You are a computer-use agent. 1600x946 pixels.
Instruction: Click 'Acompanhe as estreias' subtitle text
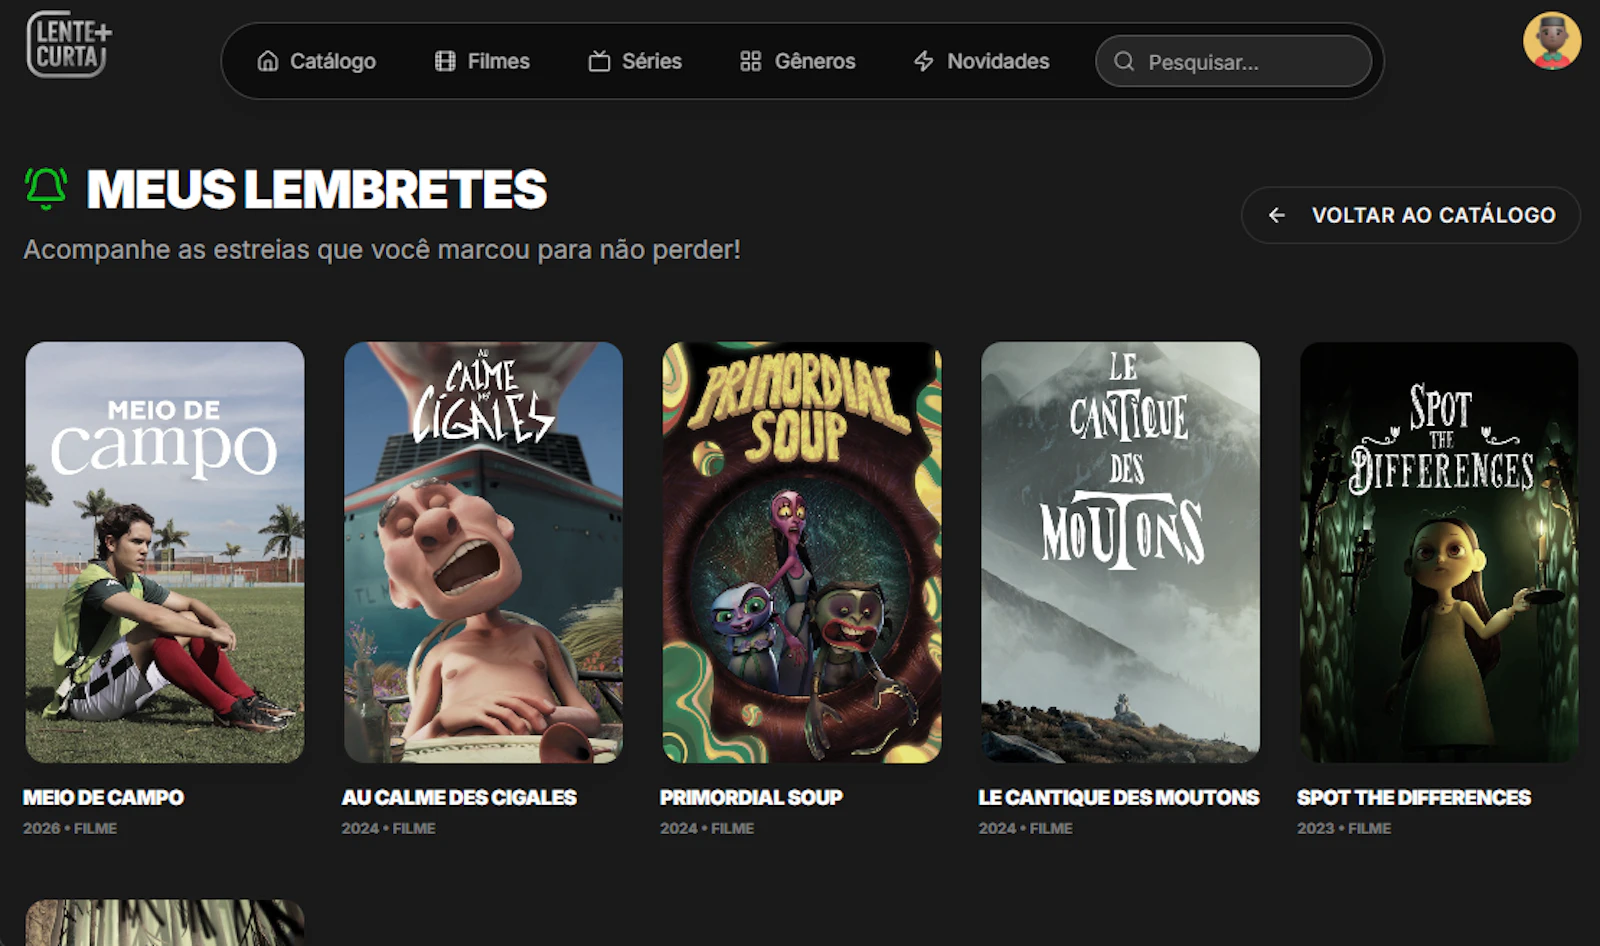coord(382,249)
